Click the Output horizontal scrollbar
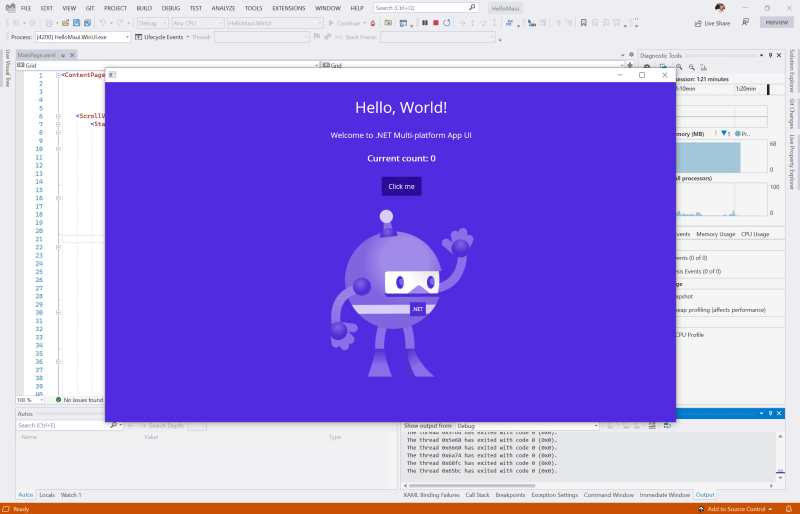 [472, 485]
